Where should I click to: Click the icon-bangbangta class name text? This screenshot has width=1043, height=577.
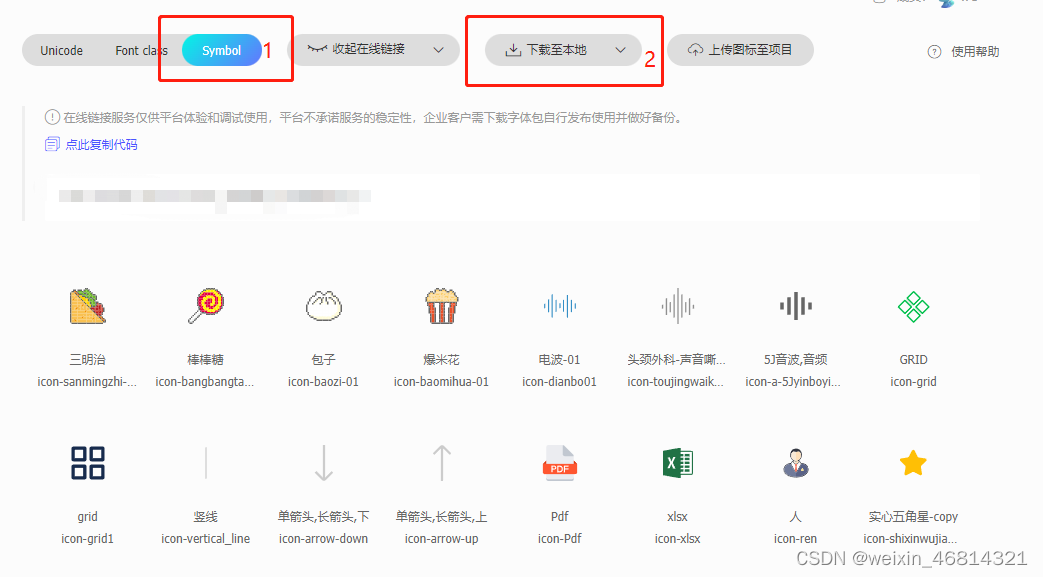(205, 382)
